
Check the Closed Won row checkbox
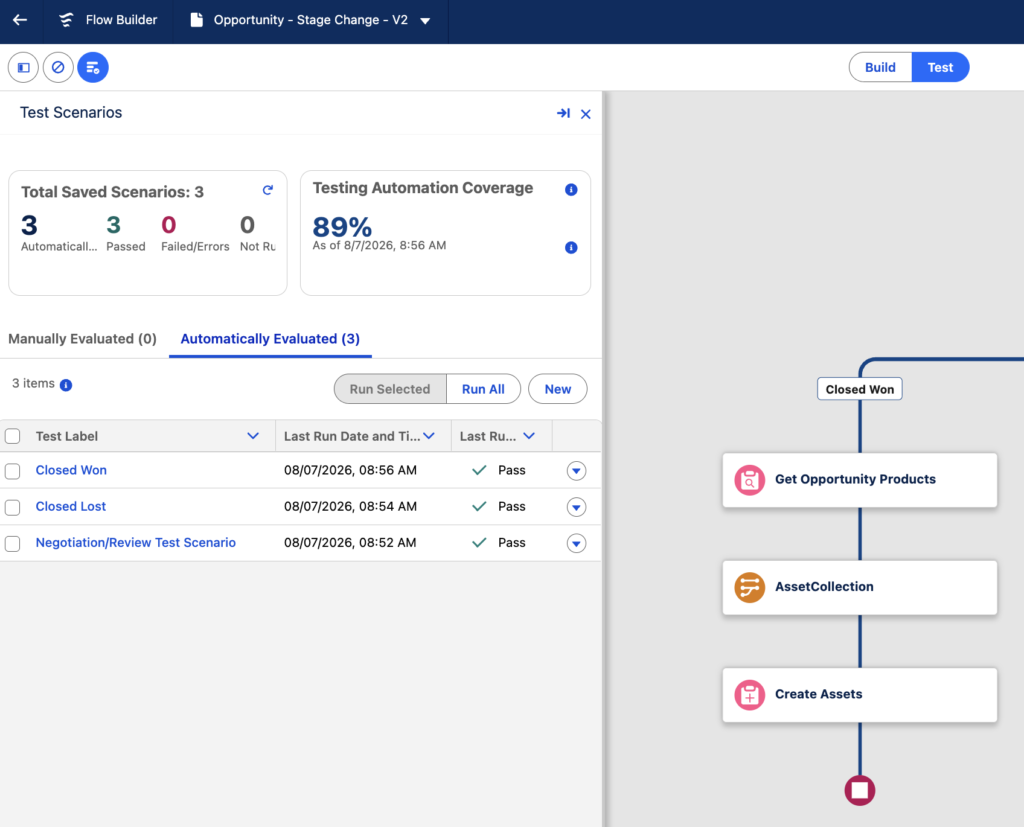tap(12, 471)
